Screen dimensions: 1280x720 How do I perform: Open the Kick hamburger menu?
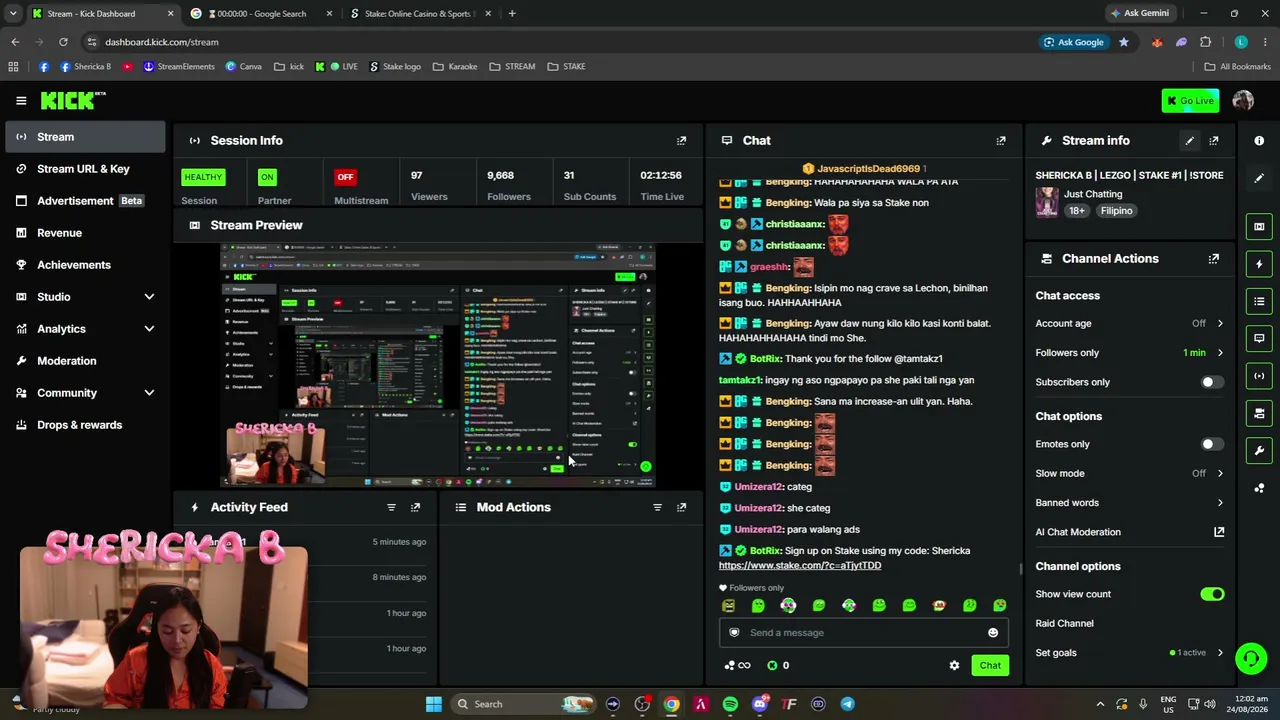pyautogui.click(x=21, y=100)
